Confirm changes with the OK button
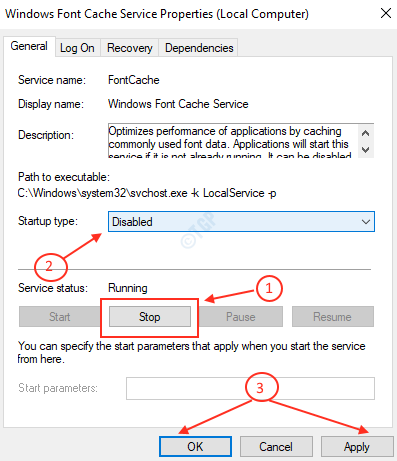 point(195,447)
